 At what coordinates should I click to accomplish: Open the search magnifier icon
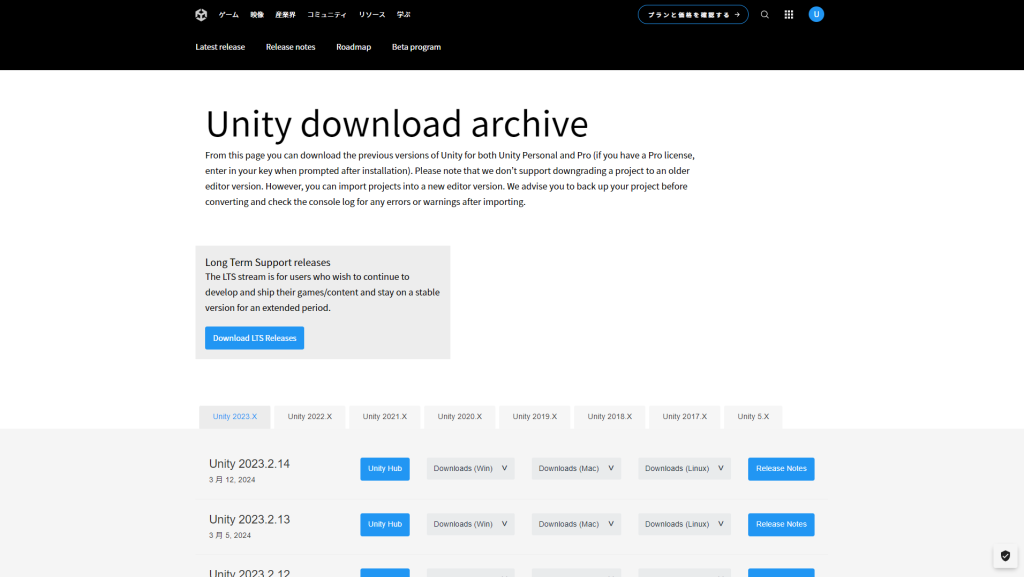pos(765,14)
